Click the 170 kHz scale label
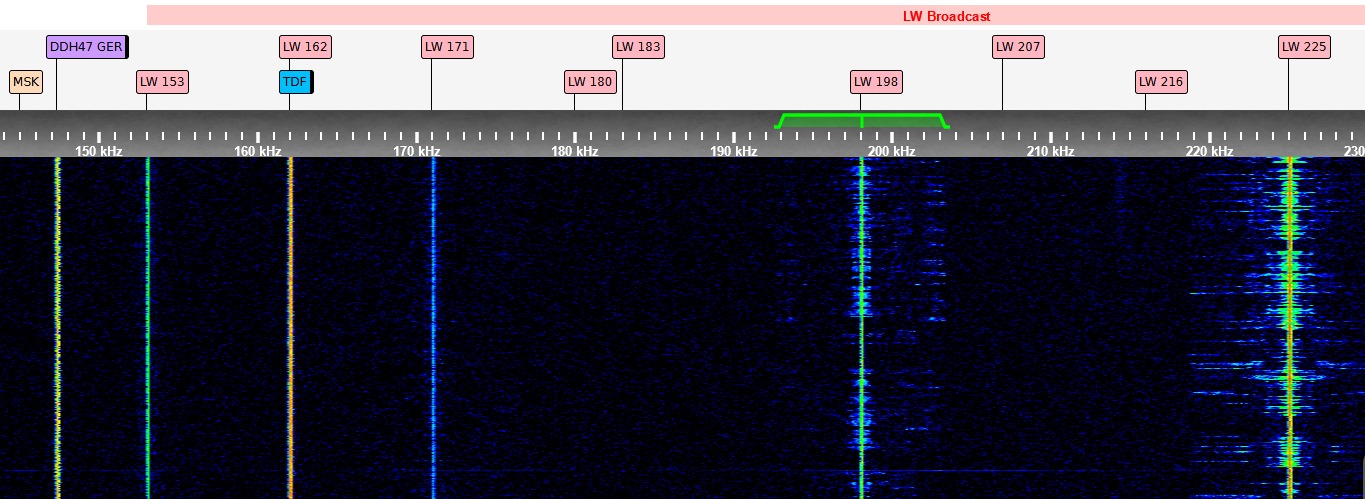Image resolution: width=1365 pixels, height=499 pixels. 417,151
